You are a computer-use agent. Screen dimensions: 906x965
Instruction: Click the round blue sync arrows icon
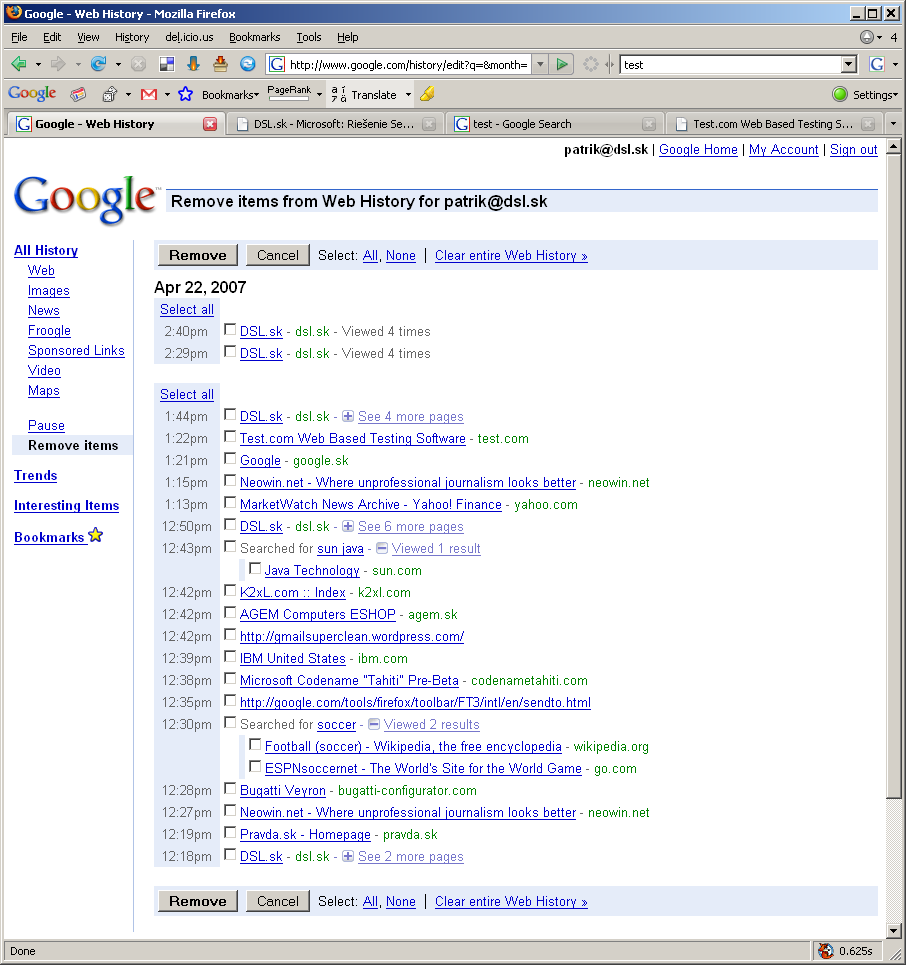247,64
